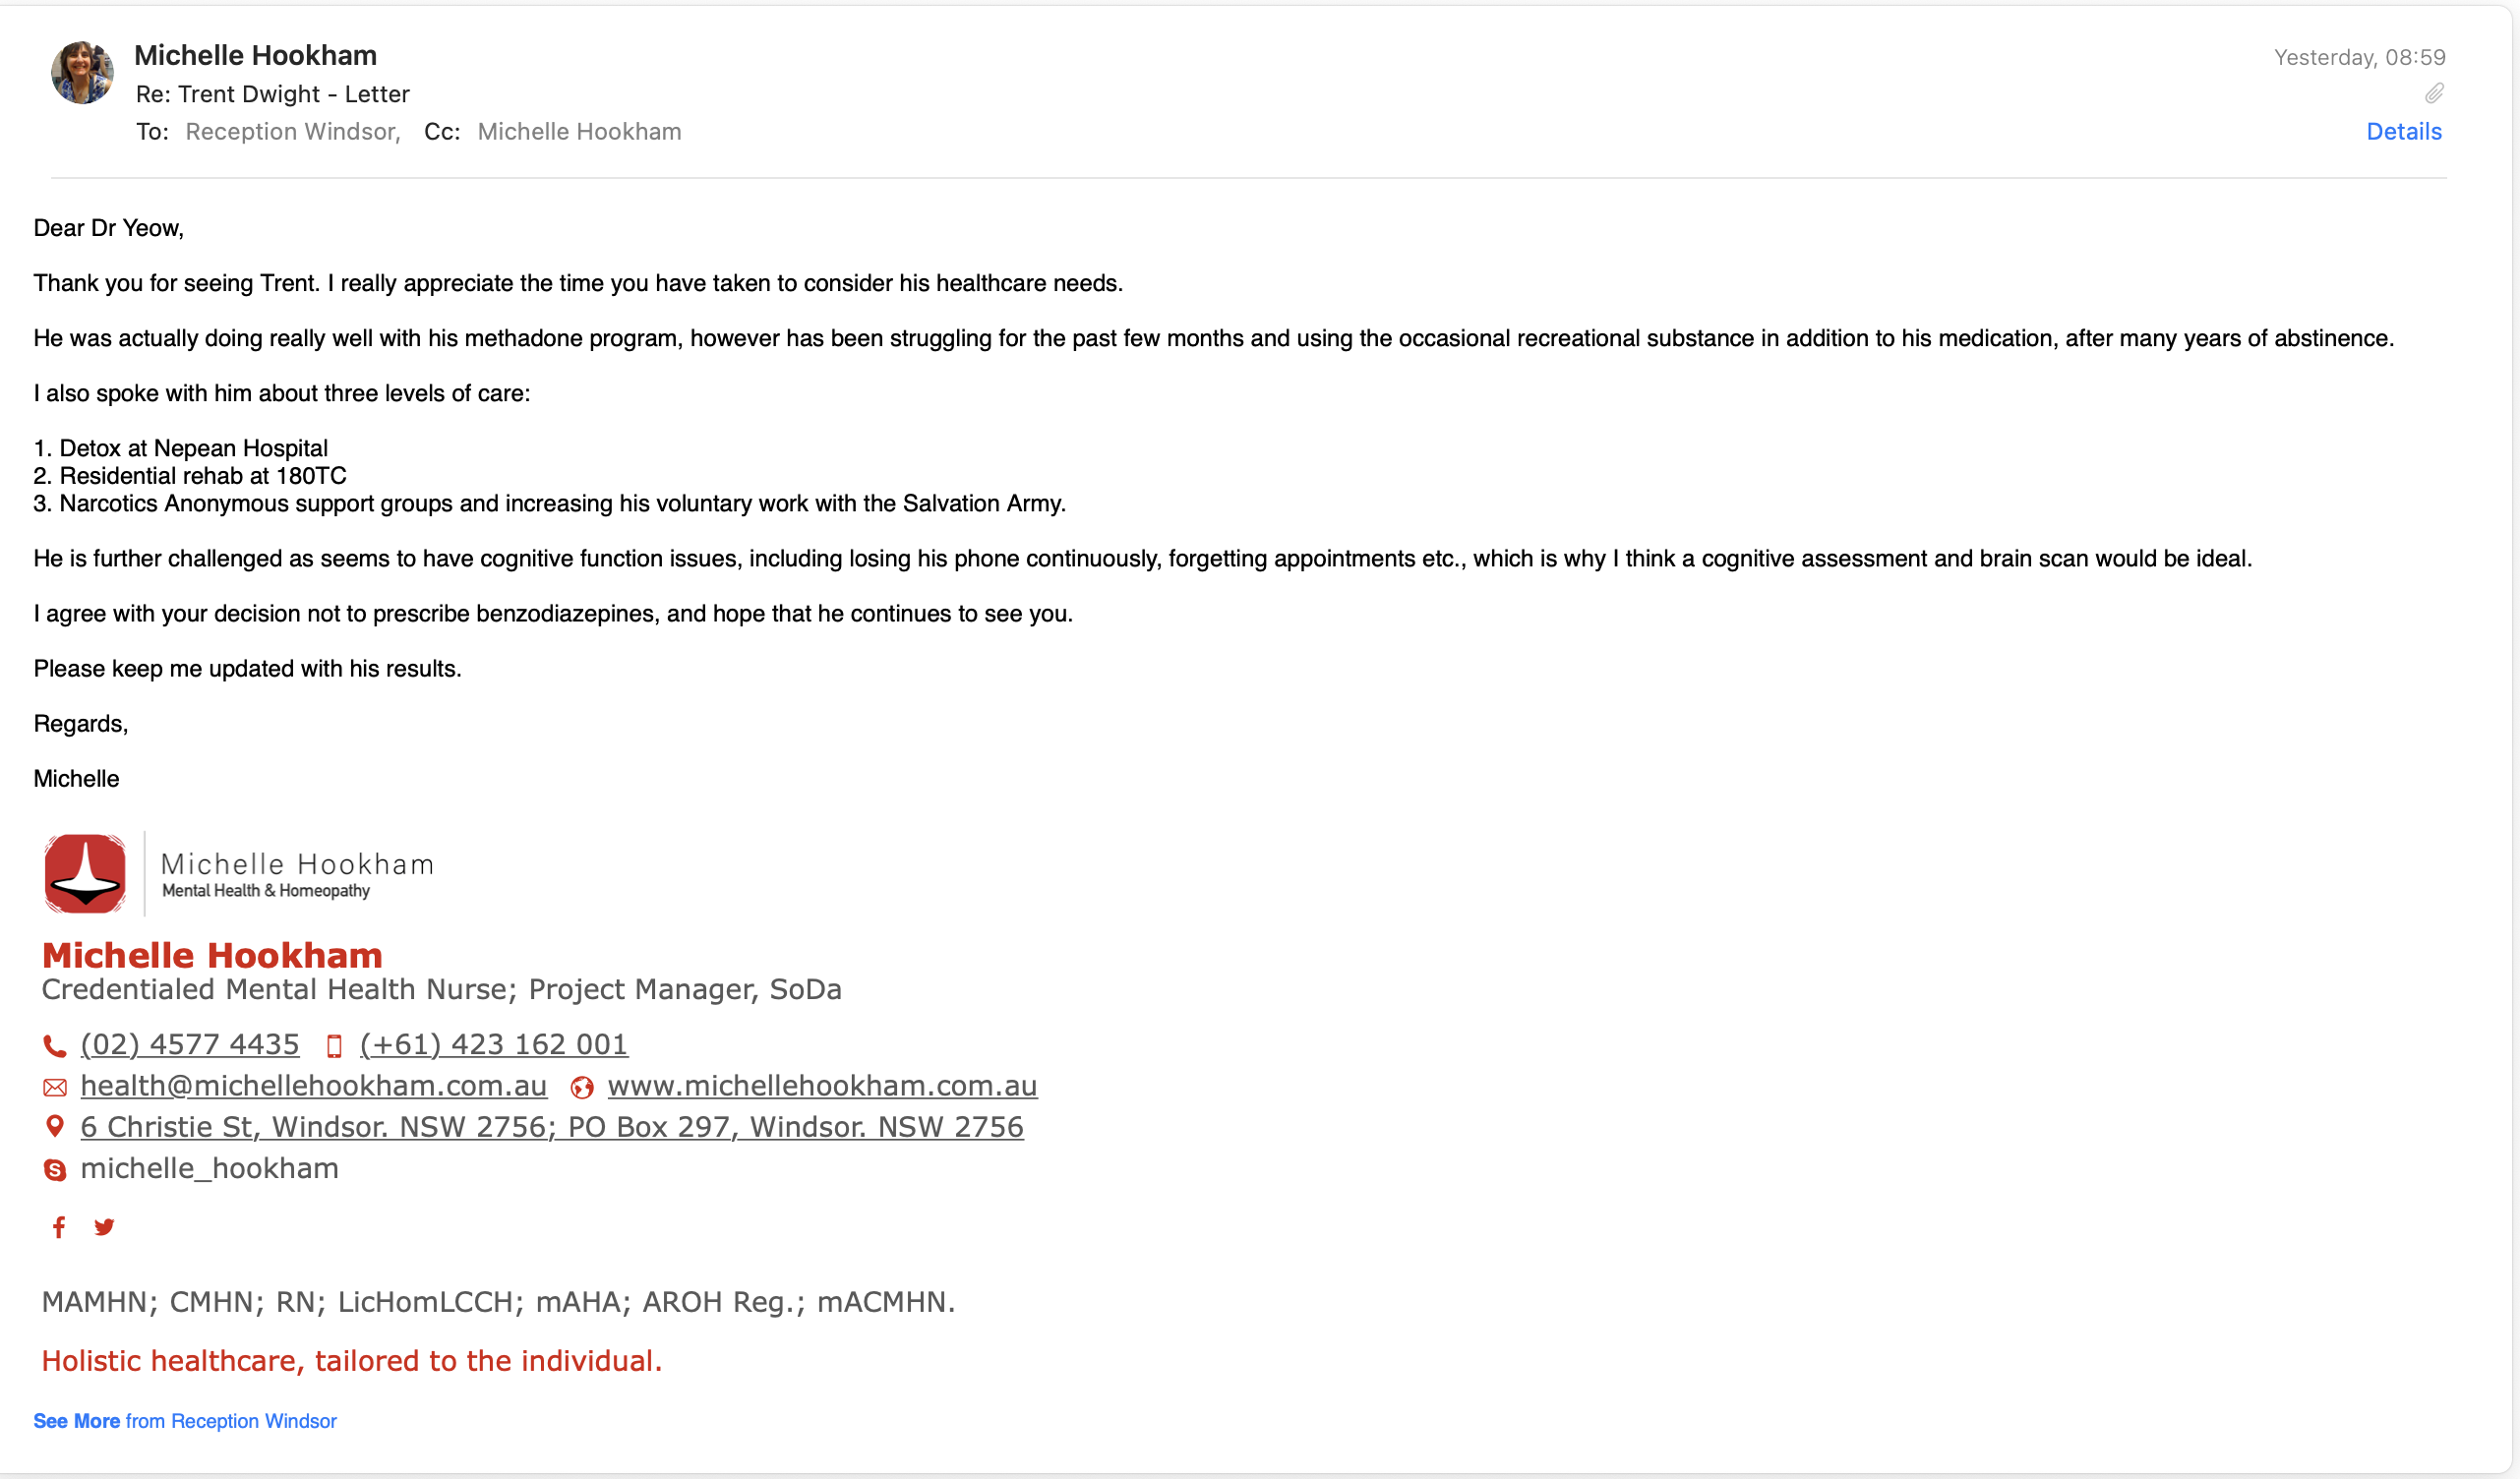Visit www.michellehookham.com.au website link
This screenshot has width=2520, height=1479.
[x=822, y=1086]
